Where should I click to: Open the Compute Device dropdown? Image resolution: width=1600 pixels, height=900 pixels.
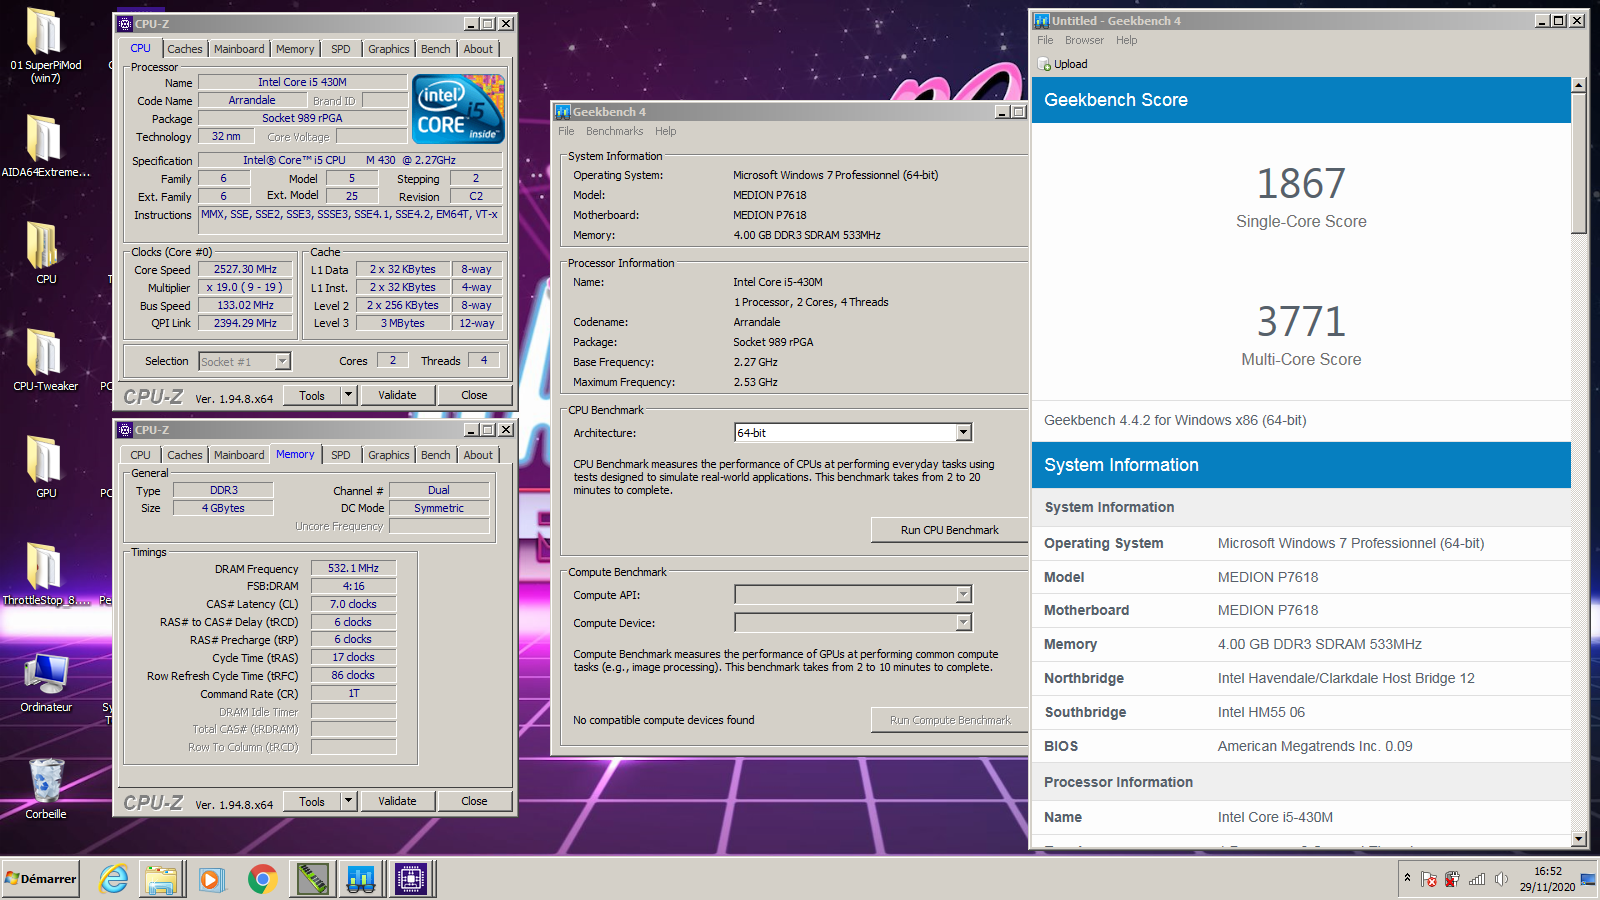pyautogui.click(x=963, y=622)
